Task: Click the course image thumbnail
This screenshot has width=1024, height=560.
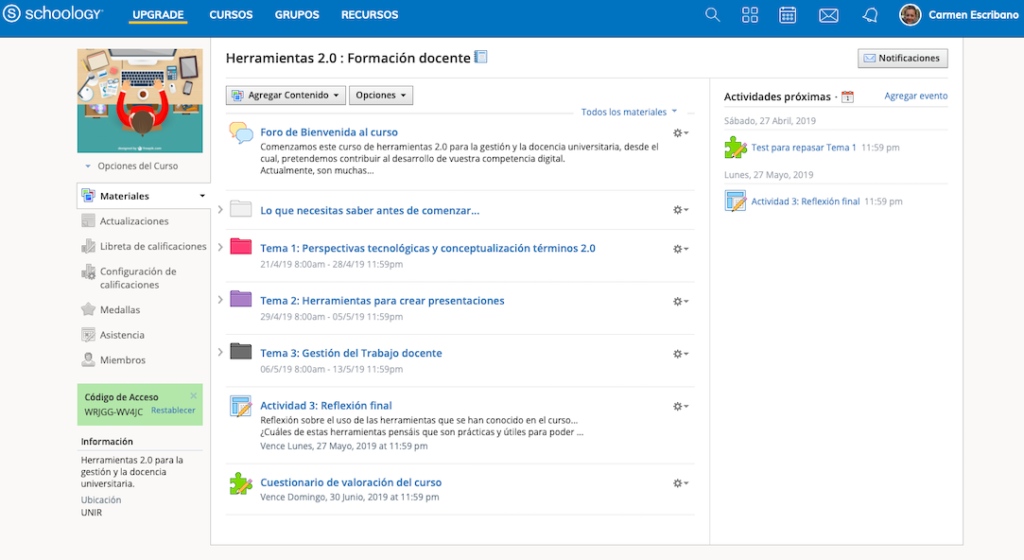Action: pos(140,101)
